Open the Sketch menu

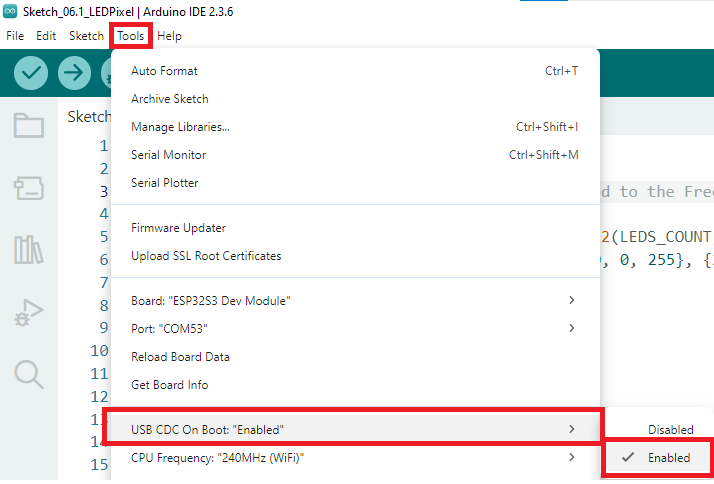coord(86,35)
